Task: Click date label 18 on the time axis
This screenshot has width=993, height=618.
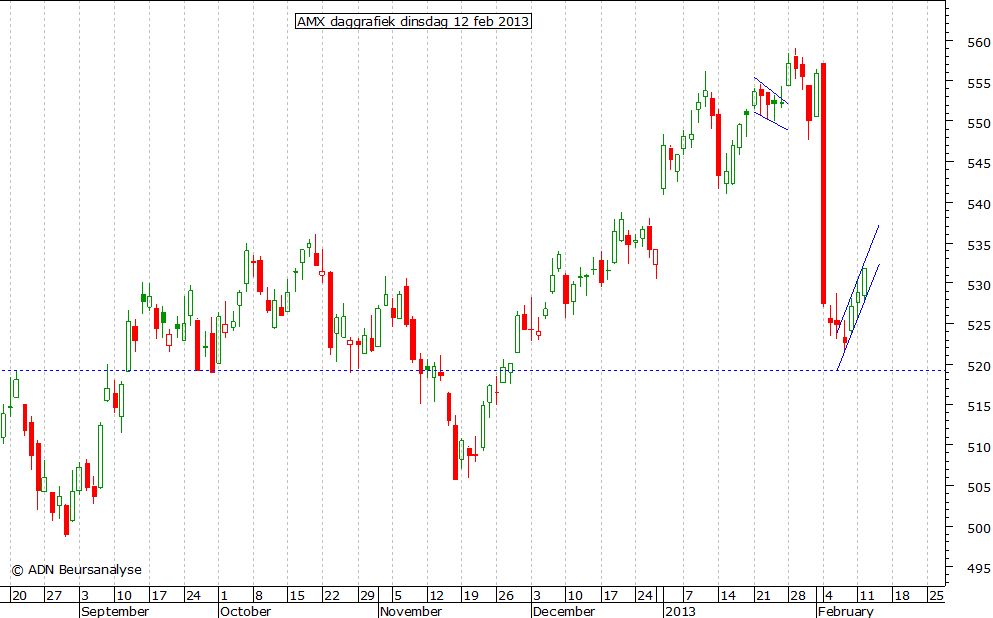Action: coord(902,595)
